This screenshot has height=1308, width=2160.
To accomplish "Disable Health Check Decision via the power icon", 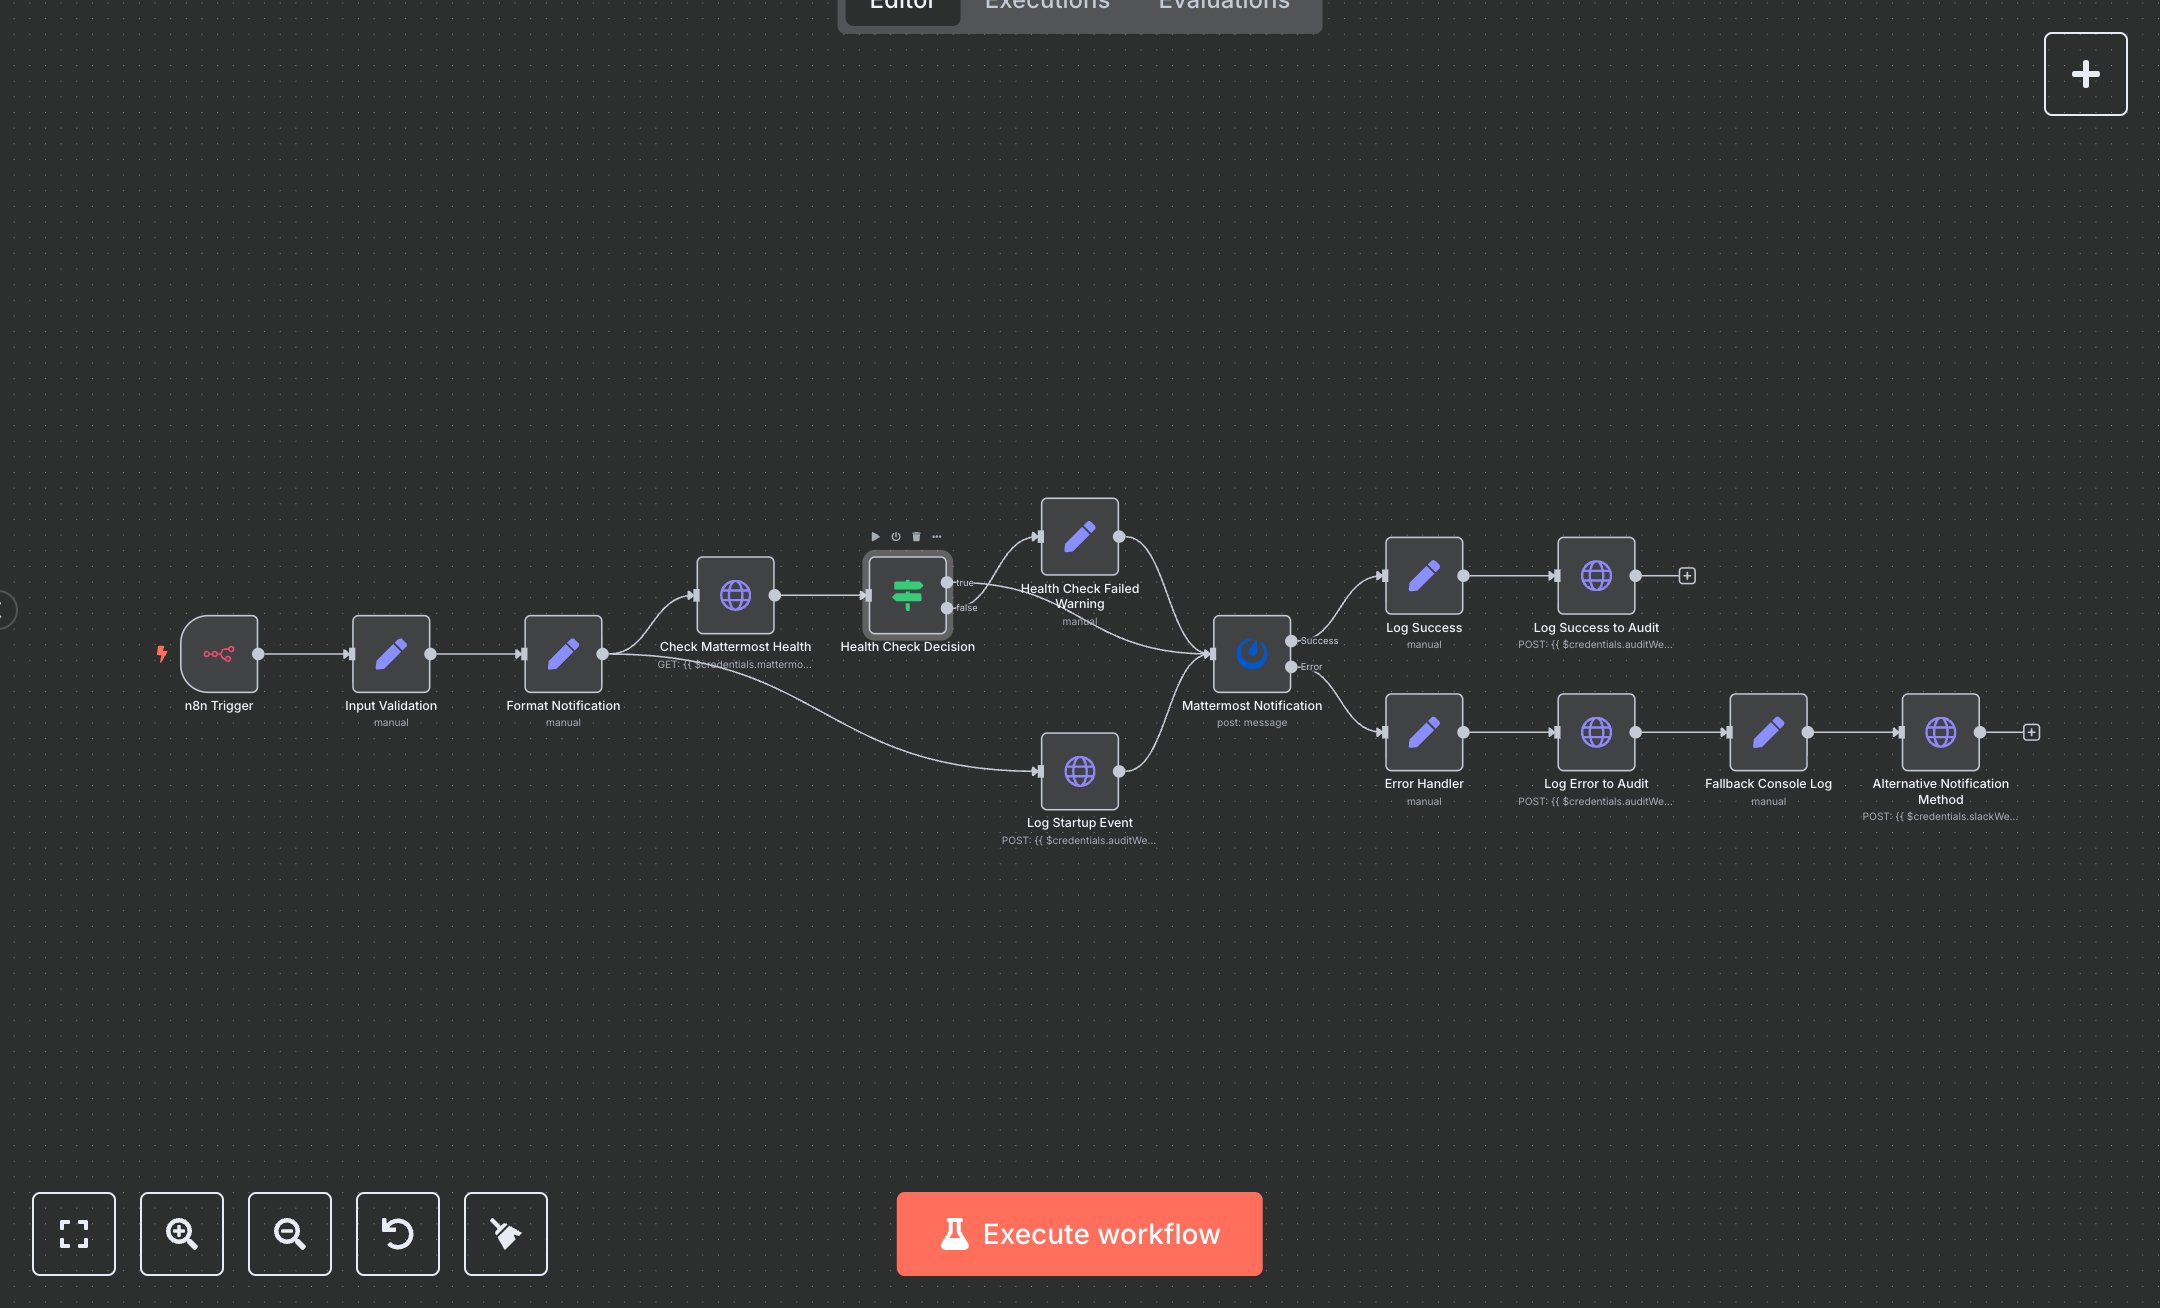I will pos(895,536).
